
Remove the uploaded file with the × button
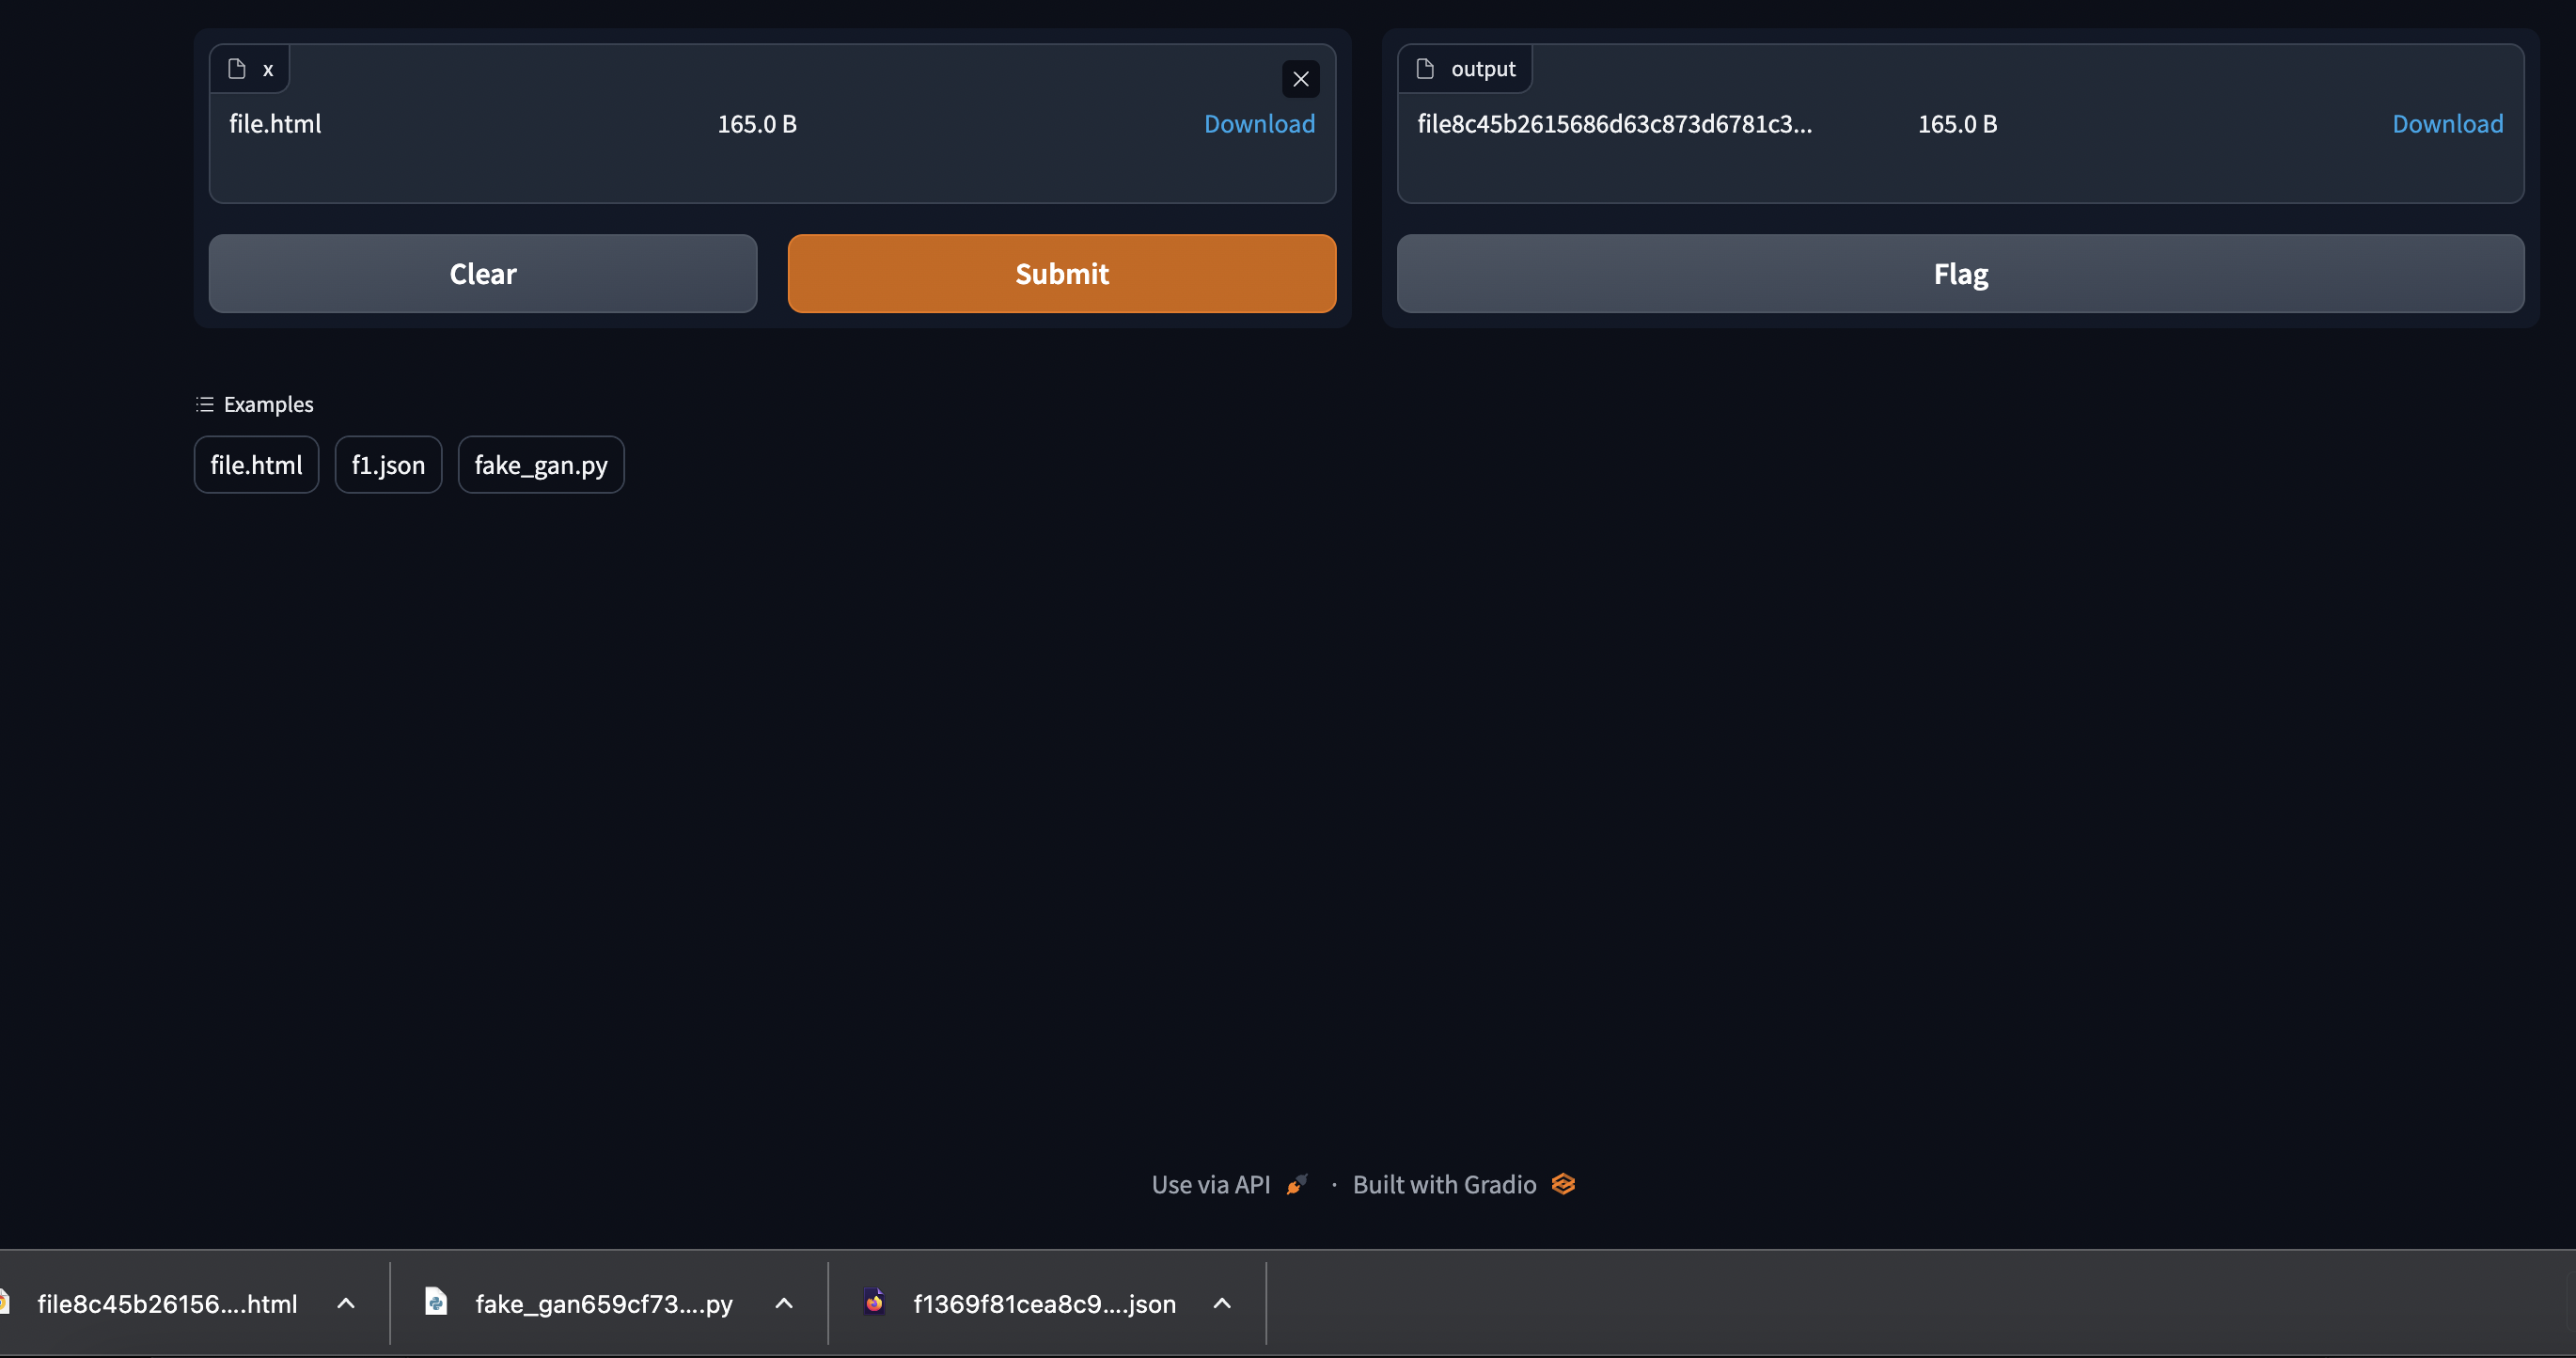1300,79
